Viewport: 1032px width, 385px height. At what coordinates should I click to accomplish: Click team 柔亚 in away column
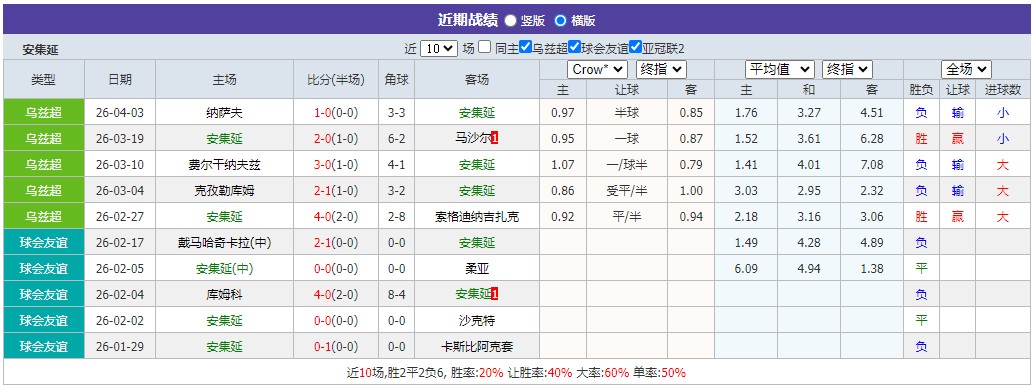pos(477,269)
